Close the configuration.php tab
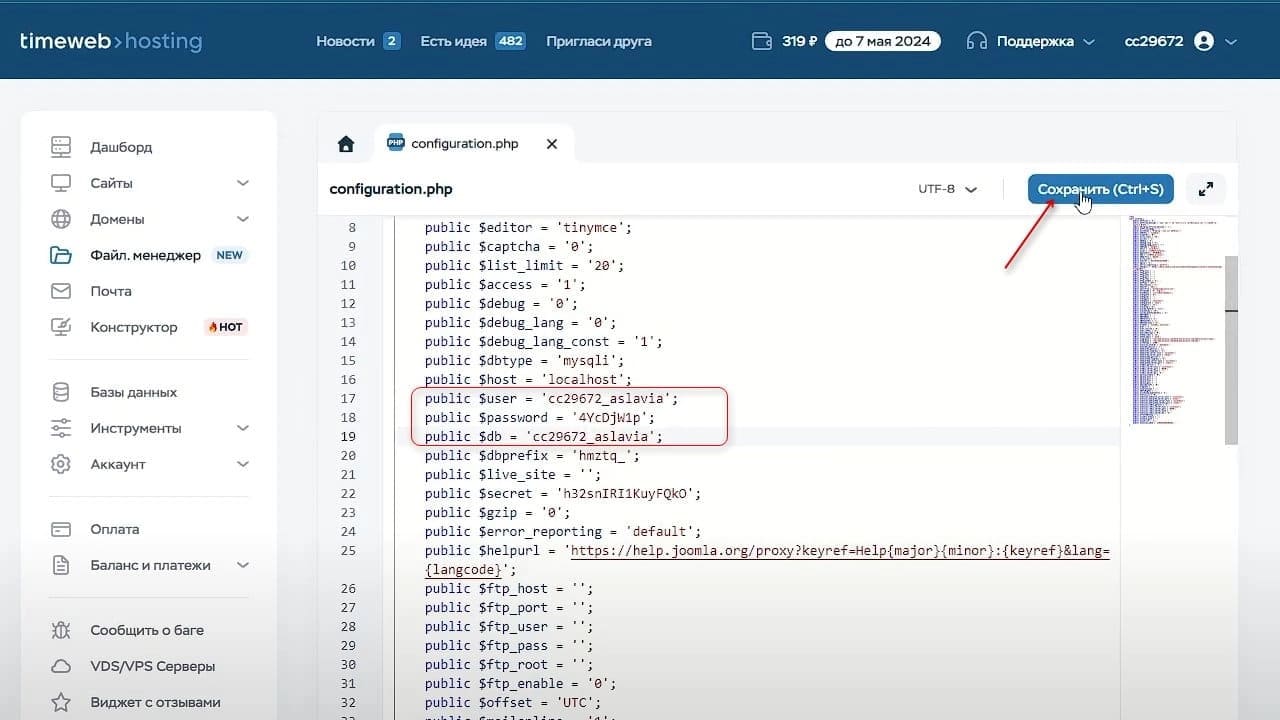The width and height of the screenshot is (1280, 720). (x=551, y=144)
